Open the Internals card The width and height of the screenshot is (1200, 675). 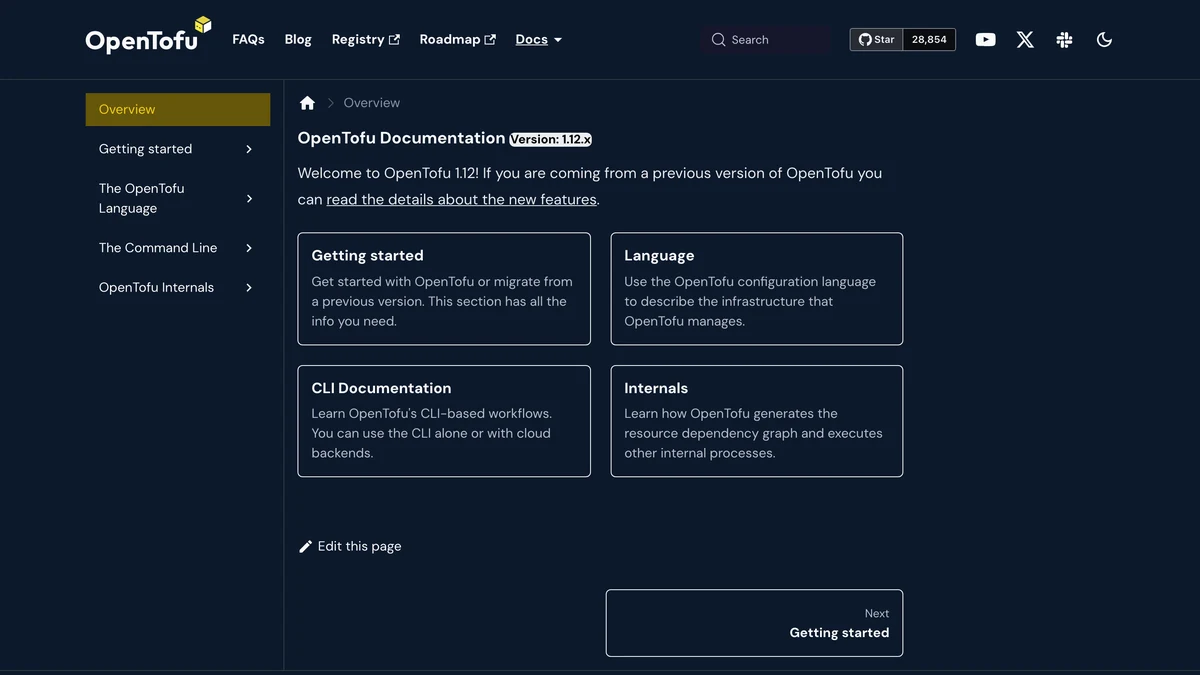[x=757, y=421]
